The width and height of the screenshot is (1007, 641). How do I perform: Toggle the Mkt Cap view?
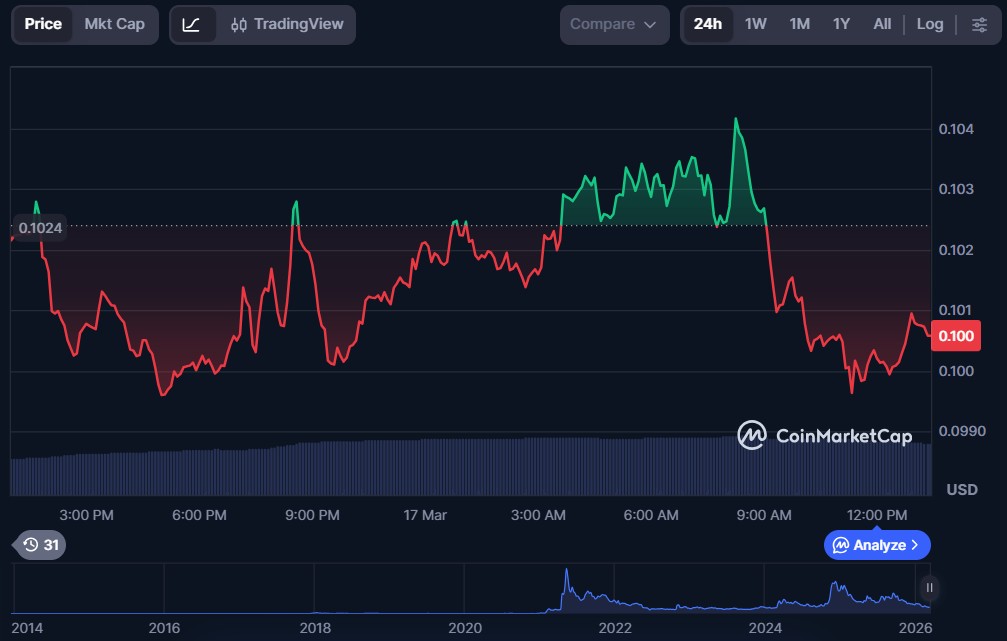(x=114, y=24)
